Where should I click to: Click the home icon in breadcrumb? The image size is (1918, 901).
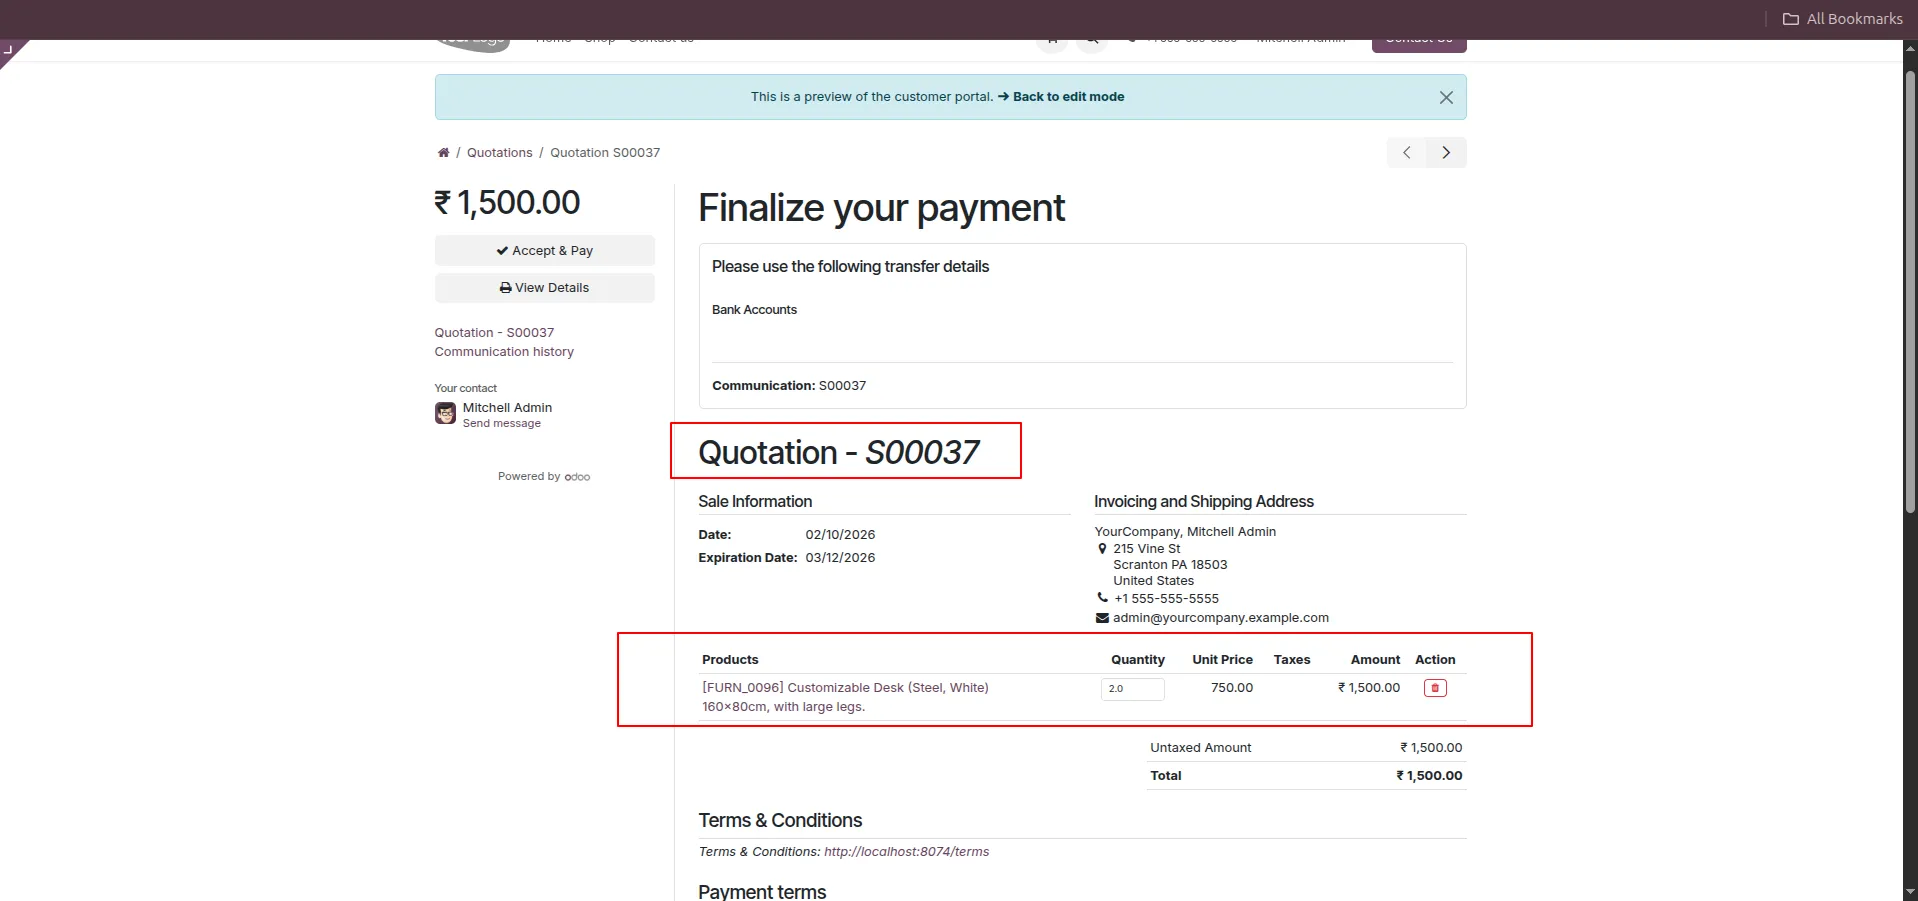click(443, 153)
